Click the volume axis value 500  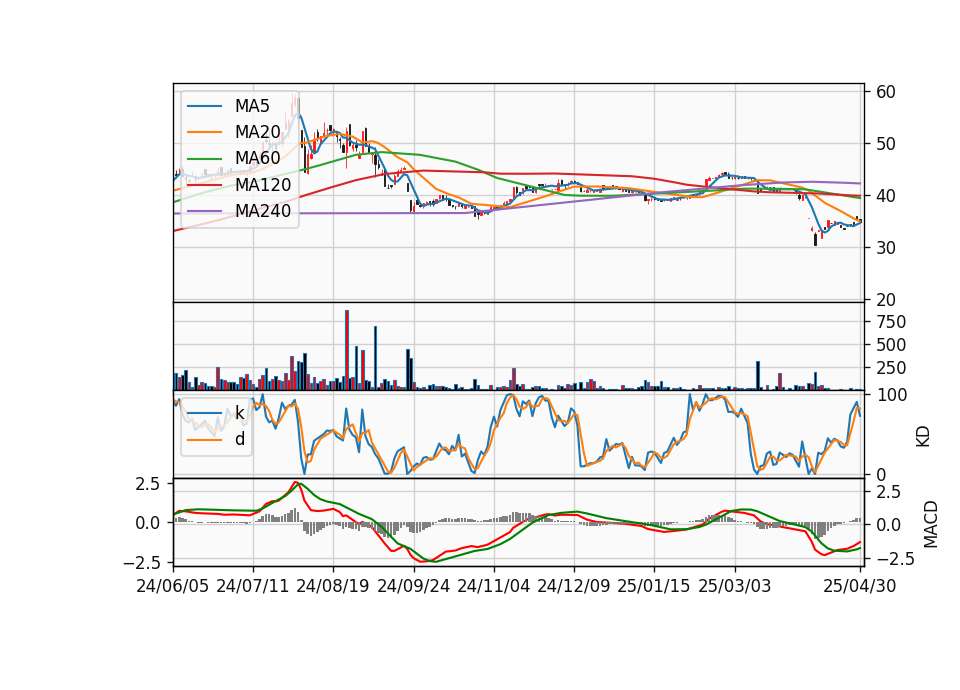(891, 345)
